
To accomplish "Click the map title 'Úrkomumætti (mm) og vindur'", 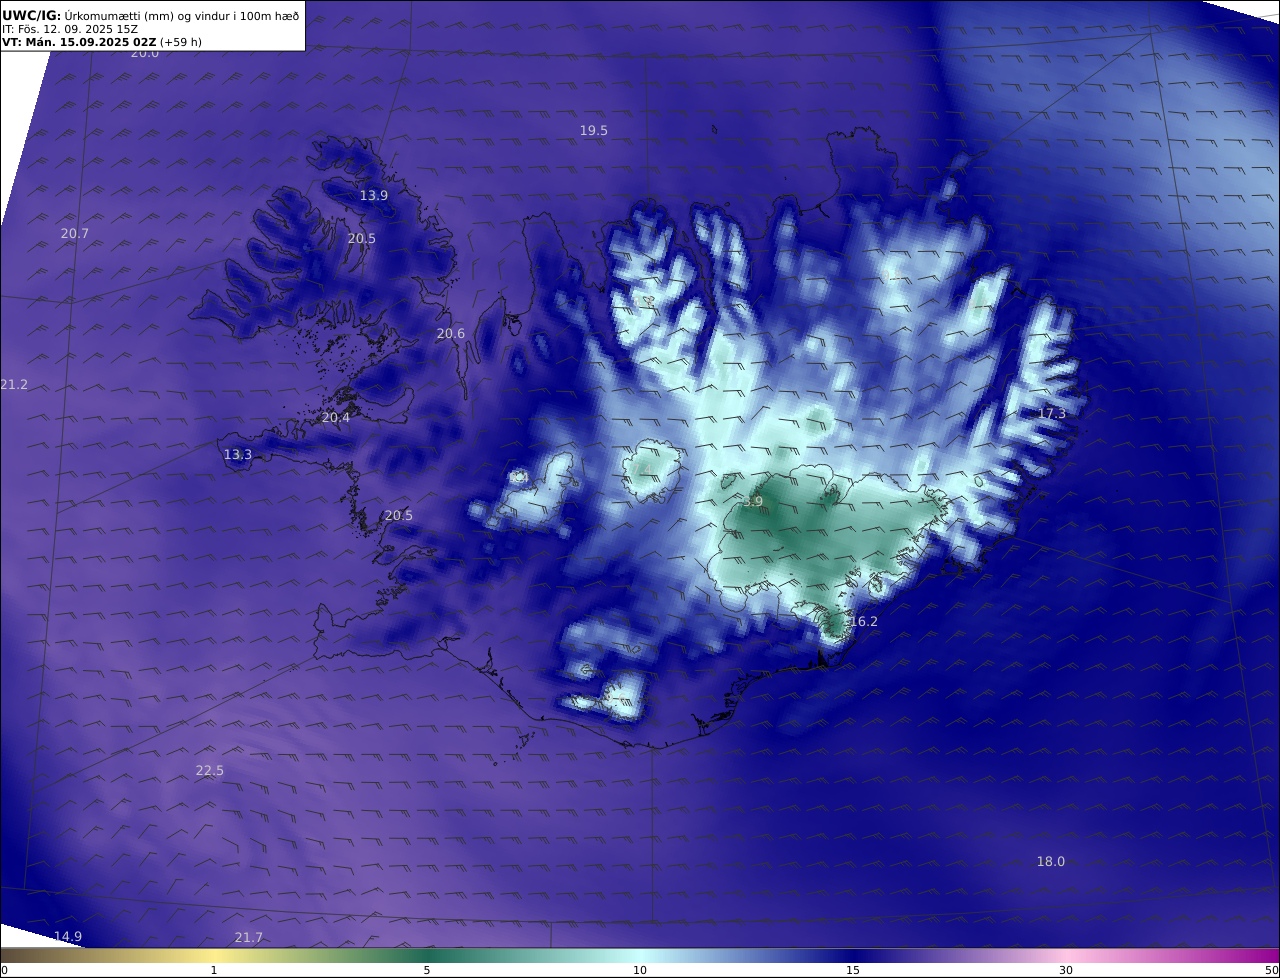I will (x=146, y=16).
